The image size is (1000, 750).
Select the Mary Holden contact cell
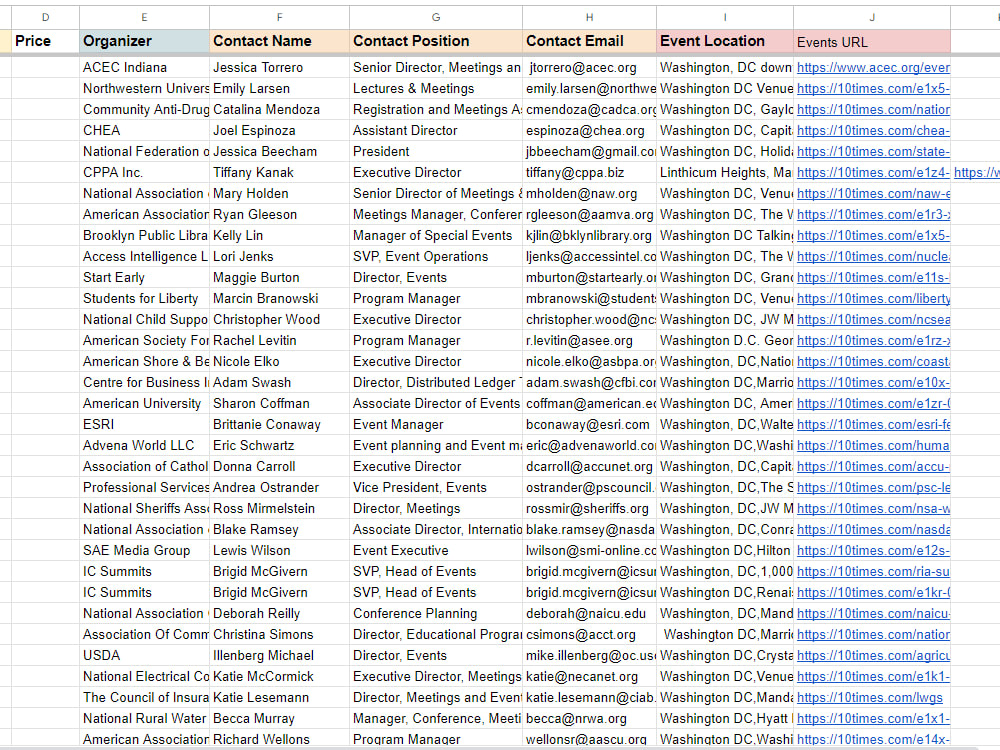pos(279,194)
